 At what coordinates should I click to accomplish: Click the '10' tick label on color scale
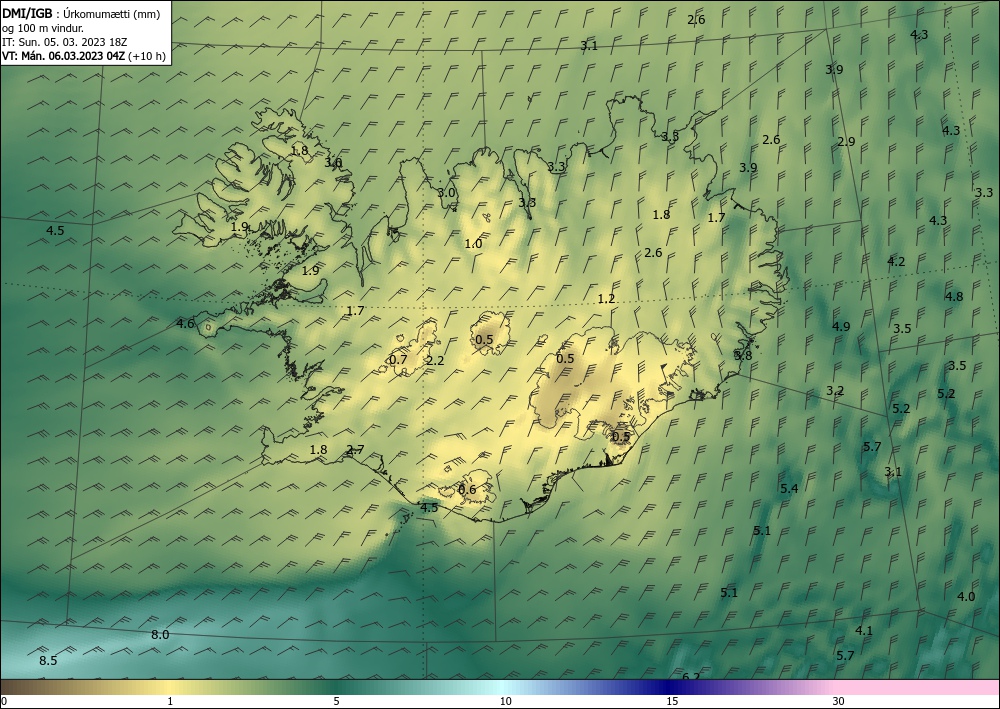click(x=505, y=702)
